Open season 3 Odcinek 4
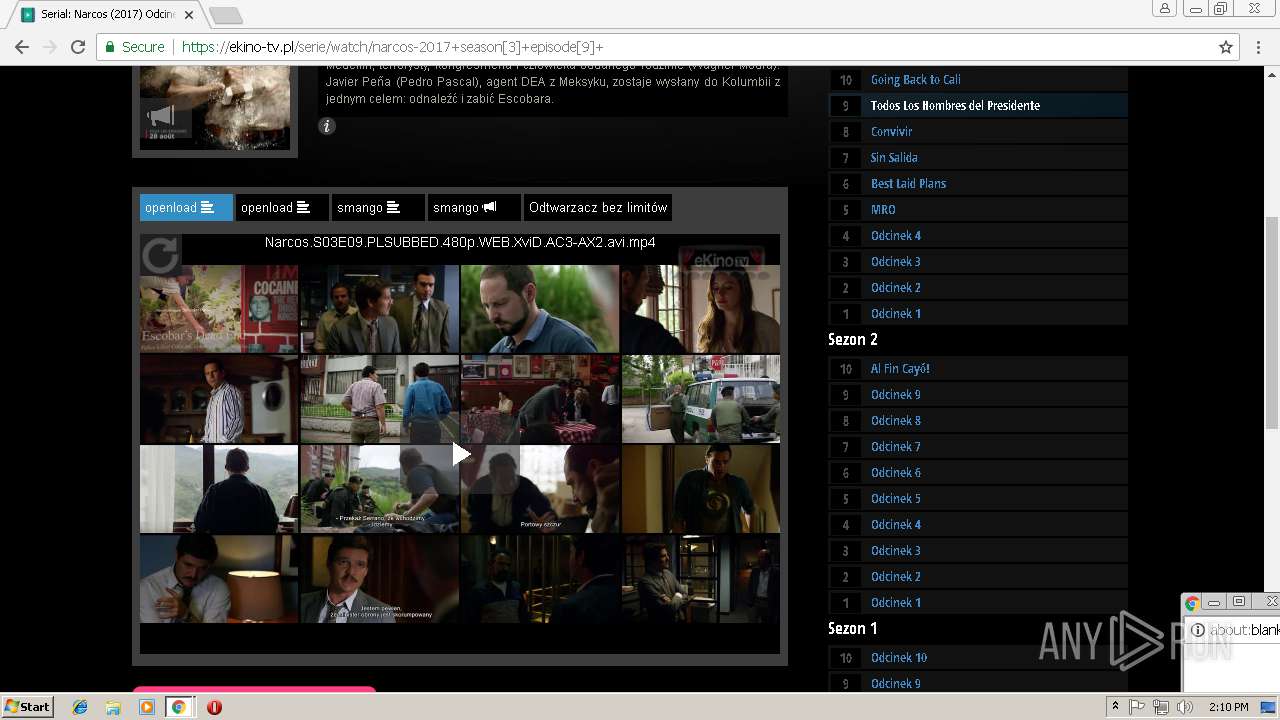Viewport: 1280px width, 720px height. (x=896, y=235)
